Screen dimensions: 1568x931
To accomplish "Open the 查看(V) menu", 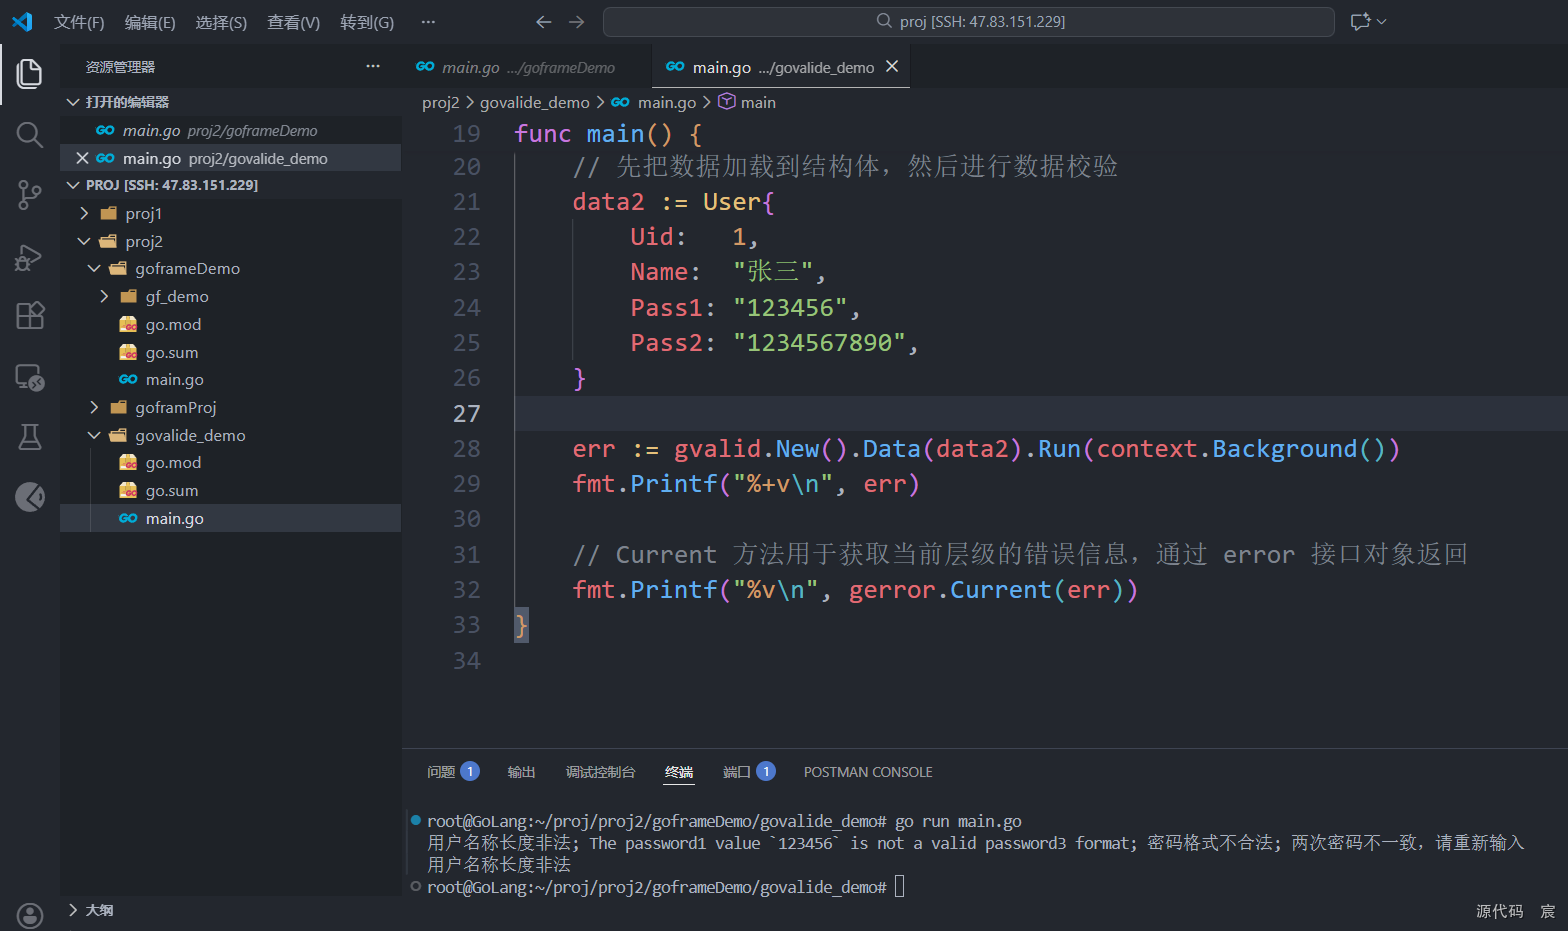I will pyautogui.click(x=293, y=22).
